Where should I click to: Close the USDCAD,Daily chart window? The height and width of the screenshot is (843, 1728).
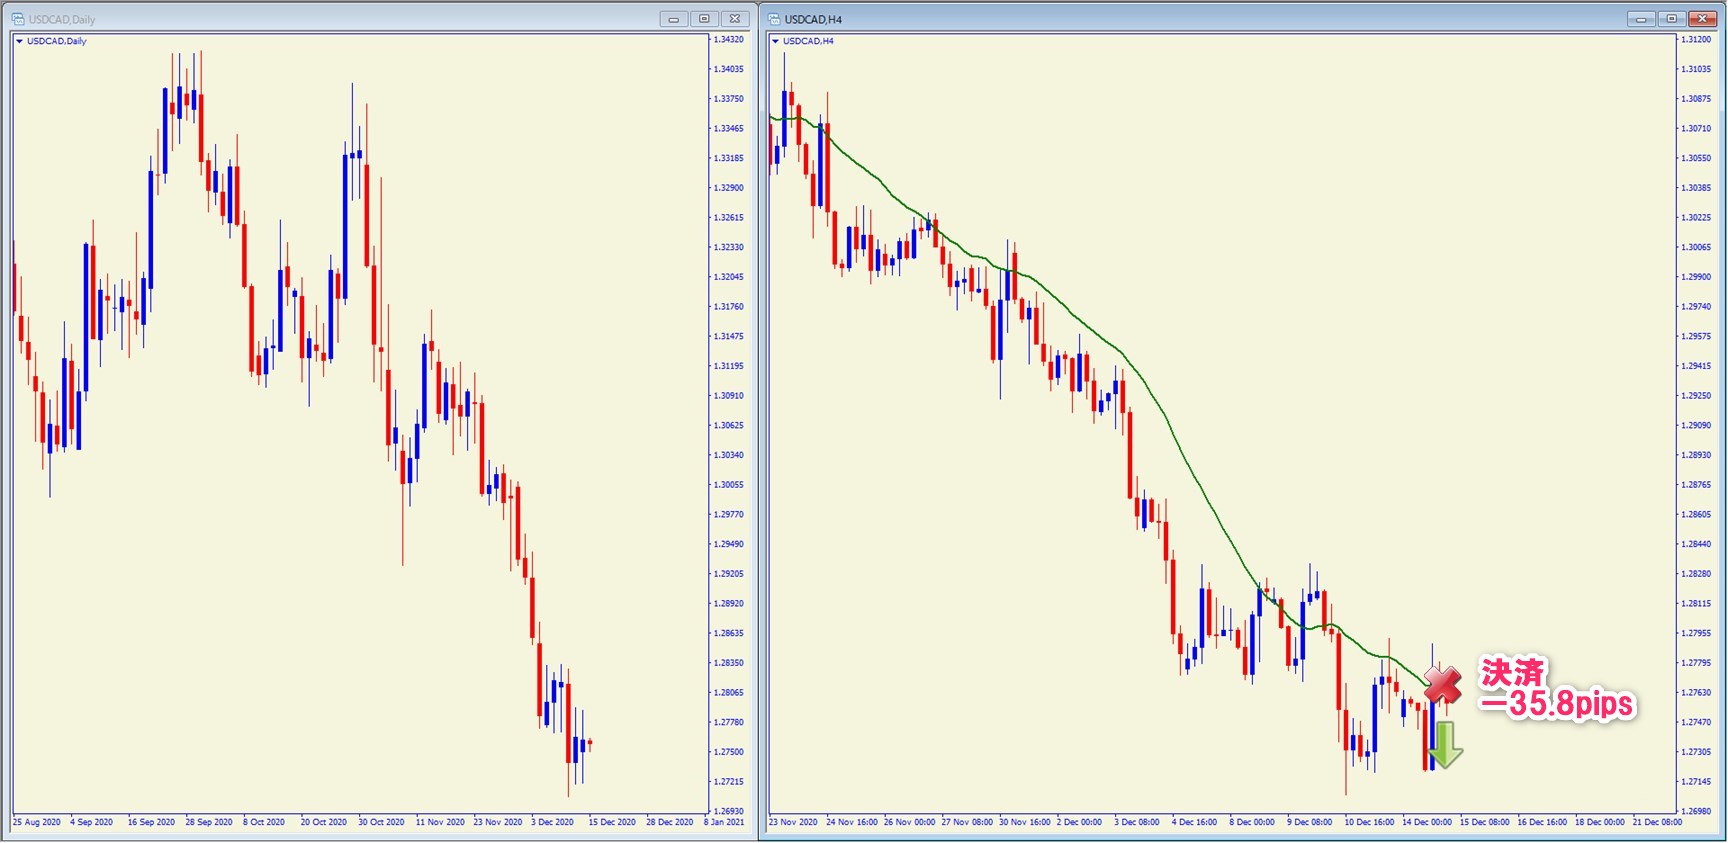735,19
